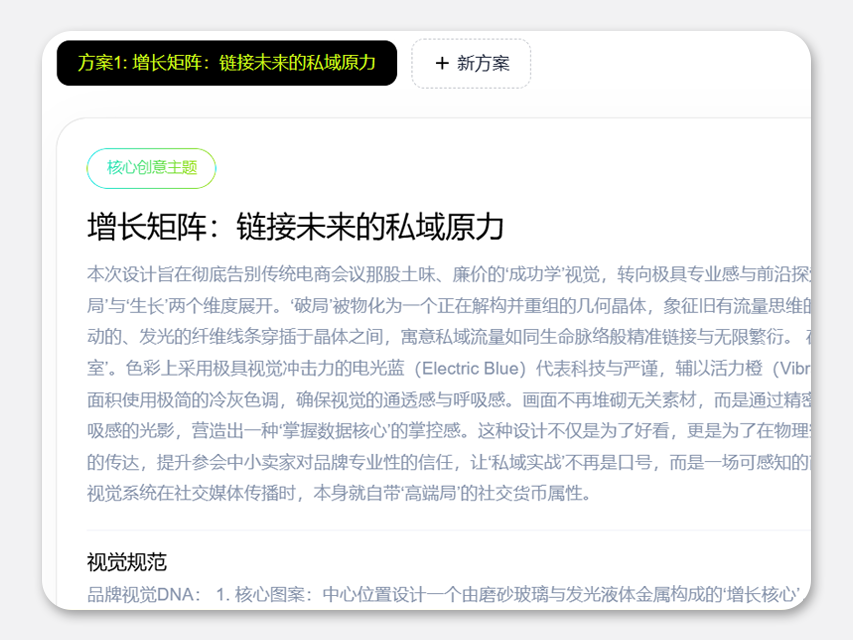853x640 pixels.
Task: Click the line starting 的传达，提升参会中小卖家
Action: click(449, 463)
